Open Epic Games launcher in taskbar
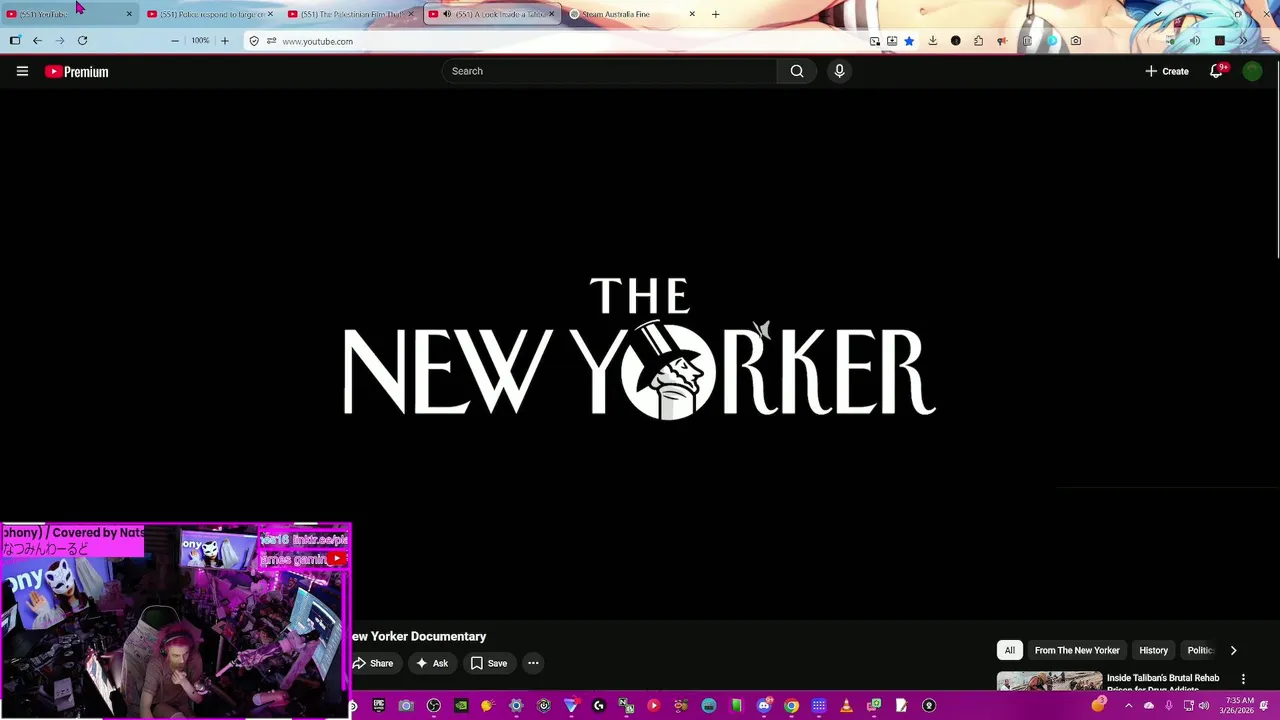Image resolution: width=1280 pixels, height=720 pixels. [379, 706]
